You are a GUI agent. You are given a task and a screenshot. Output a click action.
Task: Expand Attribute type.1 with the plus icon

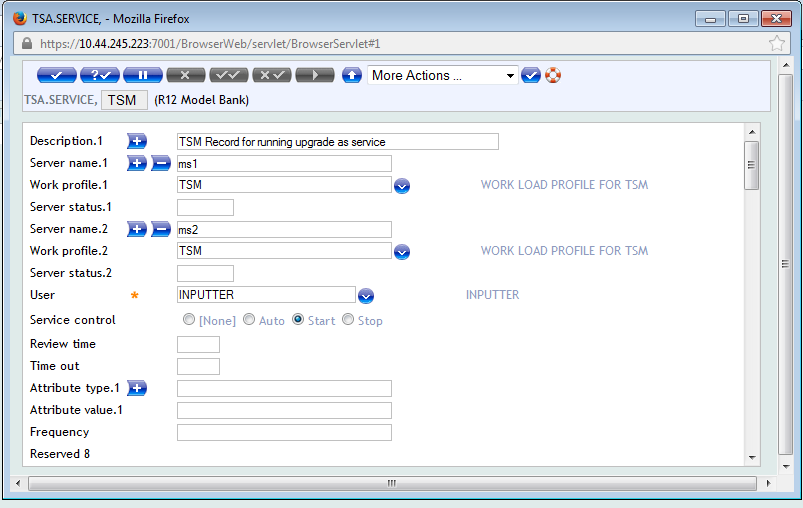point(137,388)
